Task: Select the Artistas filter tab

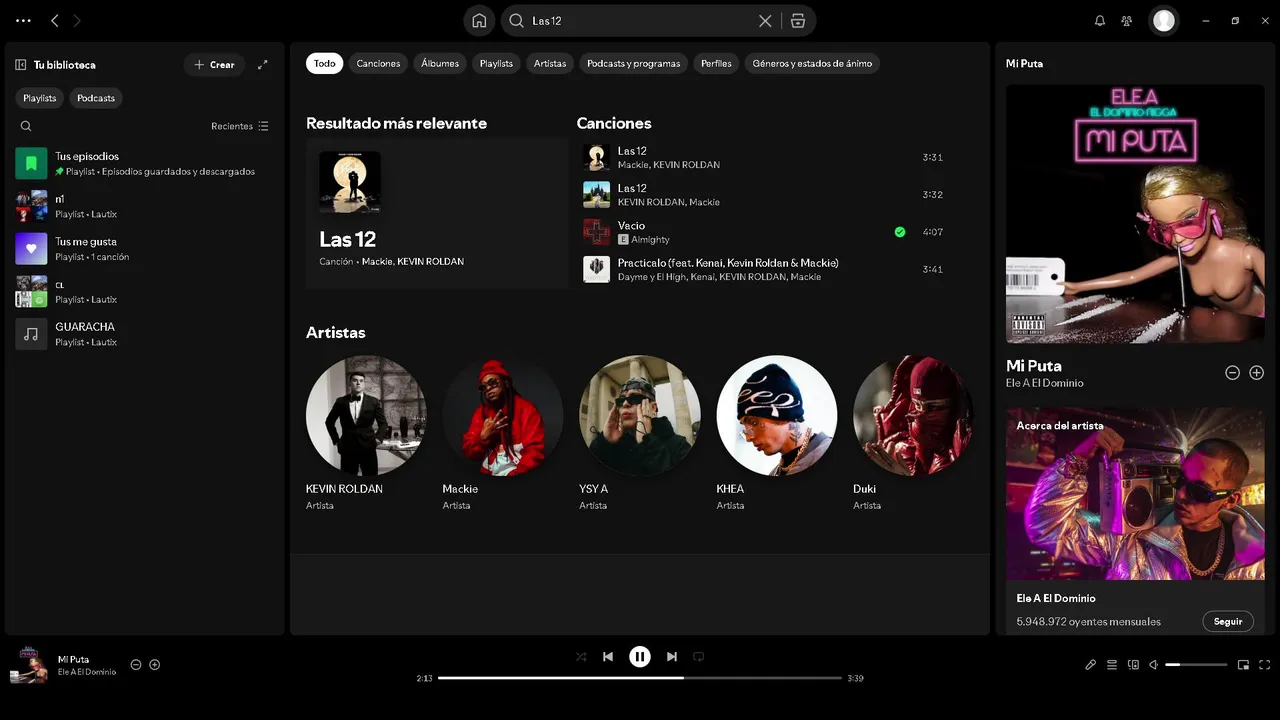Action: click(550, 63)
